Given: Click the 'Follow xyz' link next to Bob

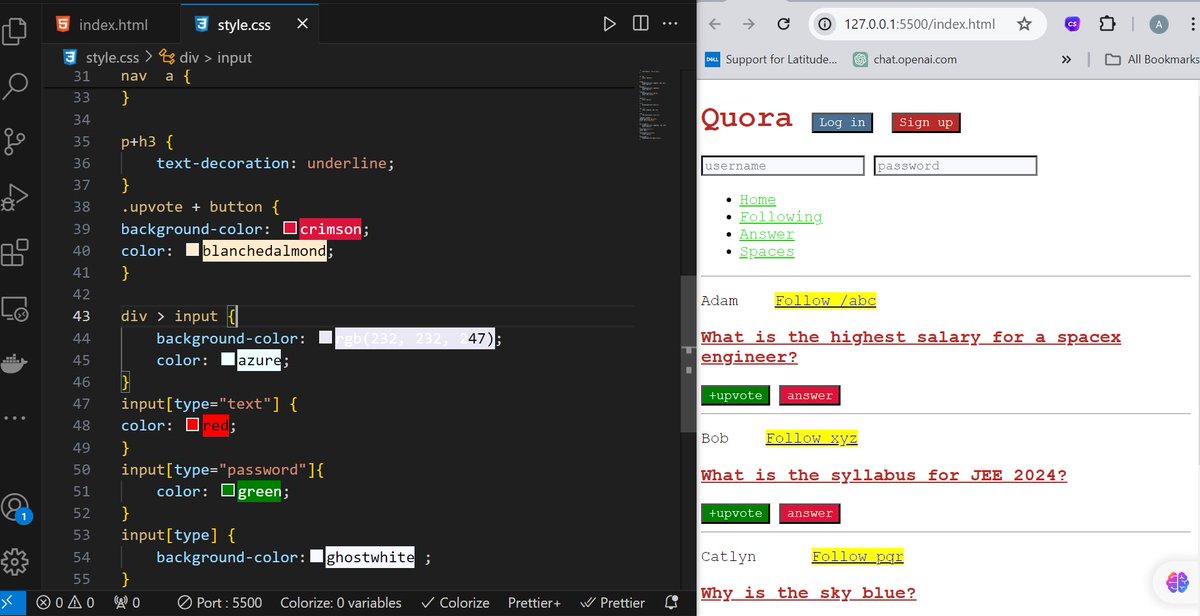Looking at the screenshot, I should click(811, 439).
